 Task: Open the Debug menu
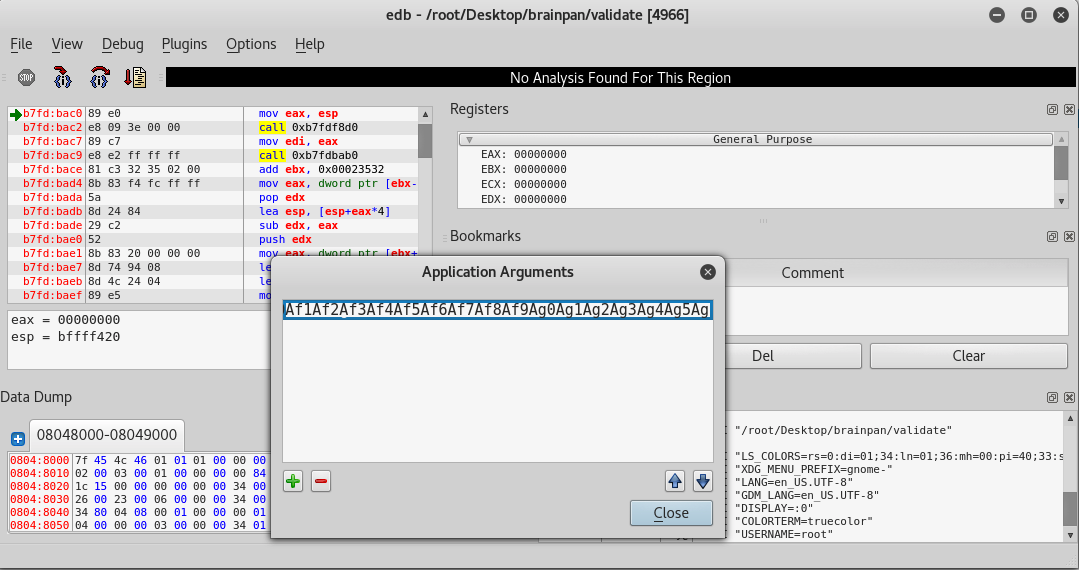[122, 44]
